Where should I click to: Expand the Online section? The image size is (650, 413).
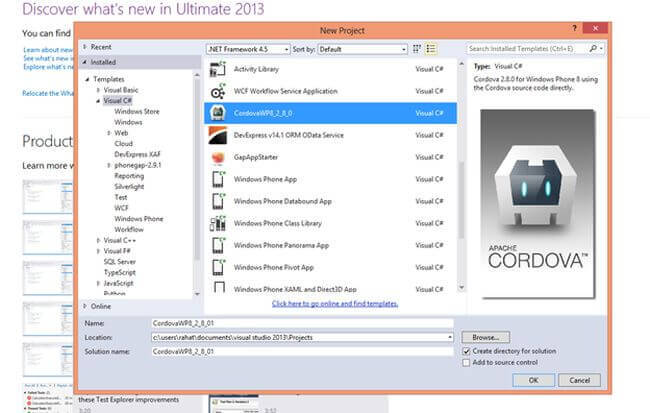pyautogui.click(x=85, y=306)
